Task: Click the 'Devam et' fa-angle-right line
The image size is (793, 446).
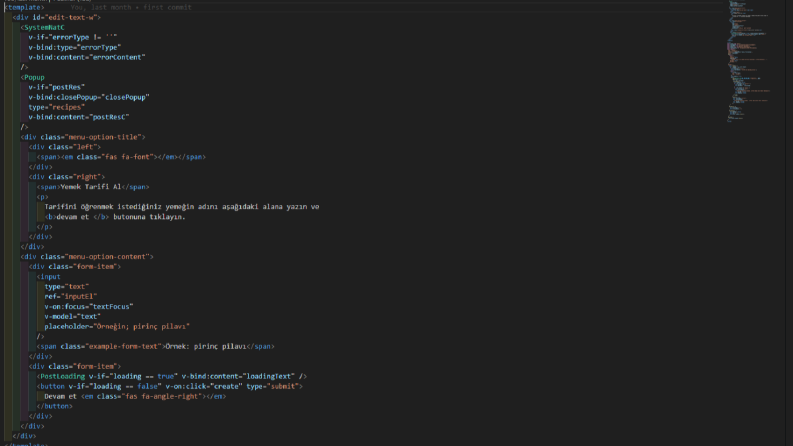Action: (x=136, y=396)
